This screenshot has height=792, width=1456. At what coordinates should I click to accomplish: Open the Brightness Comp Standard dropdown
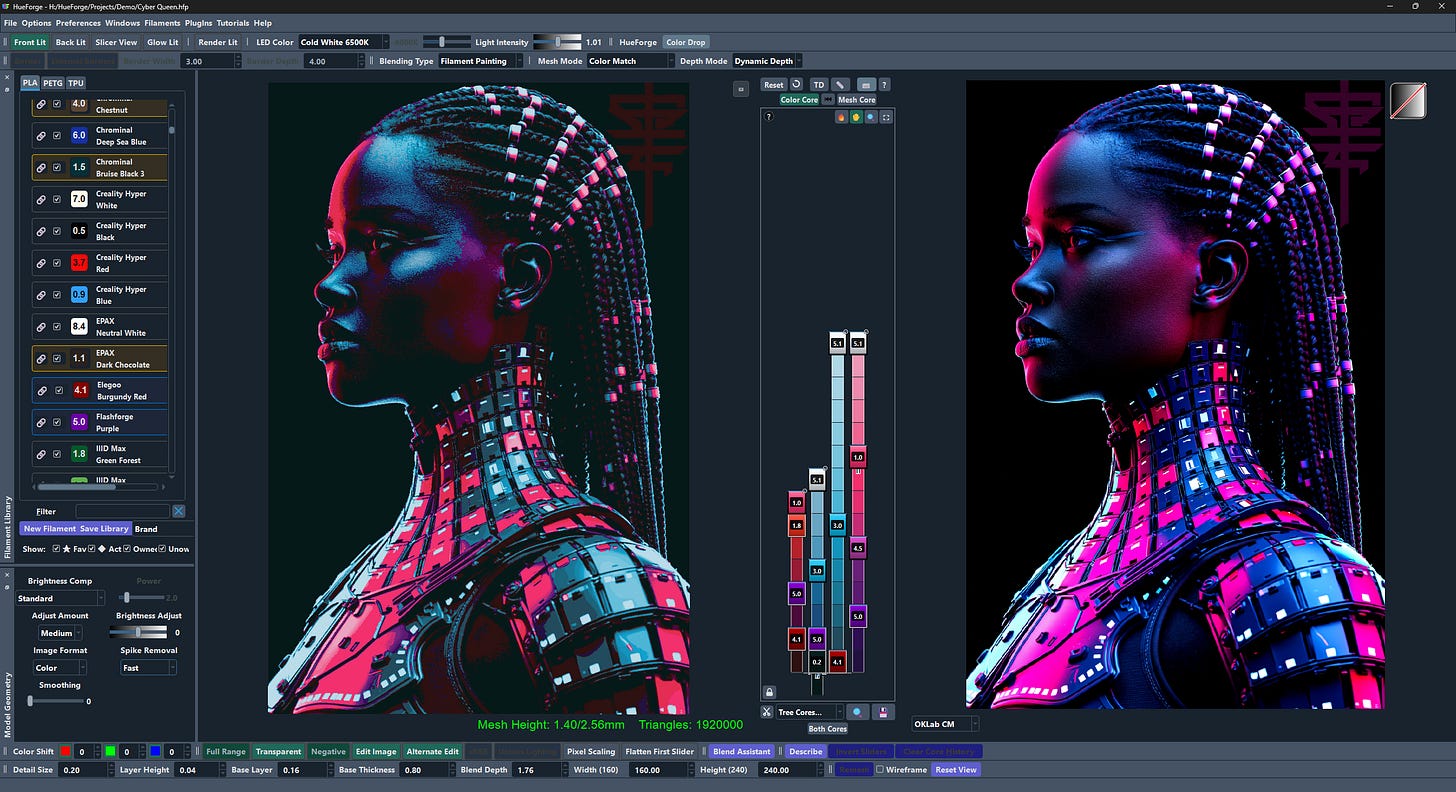pos(60,598)
